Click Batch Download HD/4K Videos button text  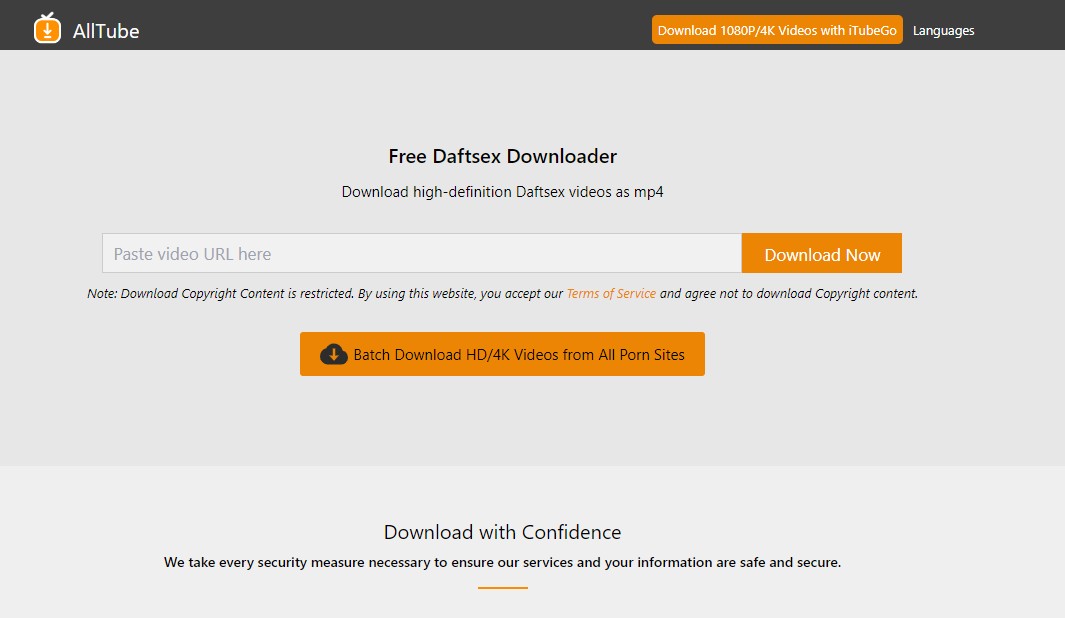click(x=519, y=355)
